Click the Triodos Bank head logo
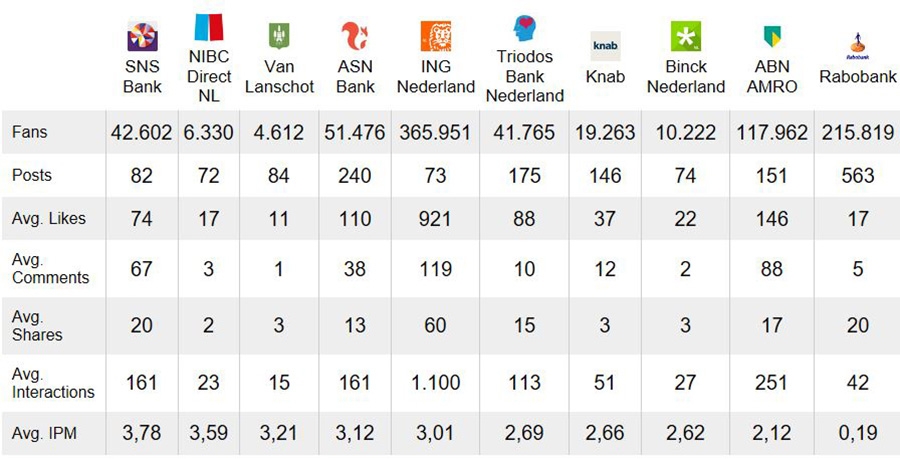This screenshot has width=900, height=459. tap(524, 27)
